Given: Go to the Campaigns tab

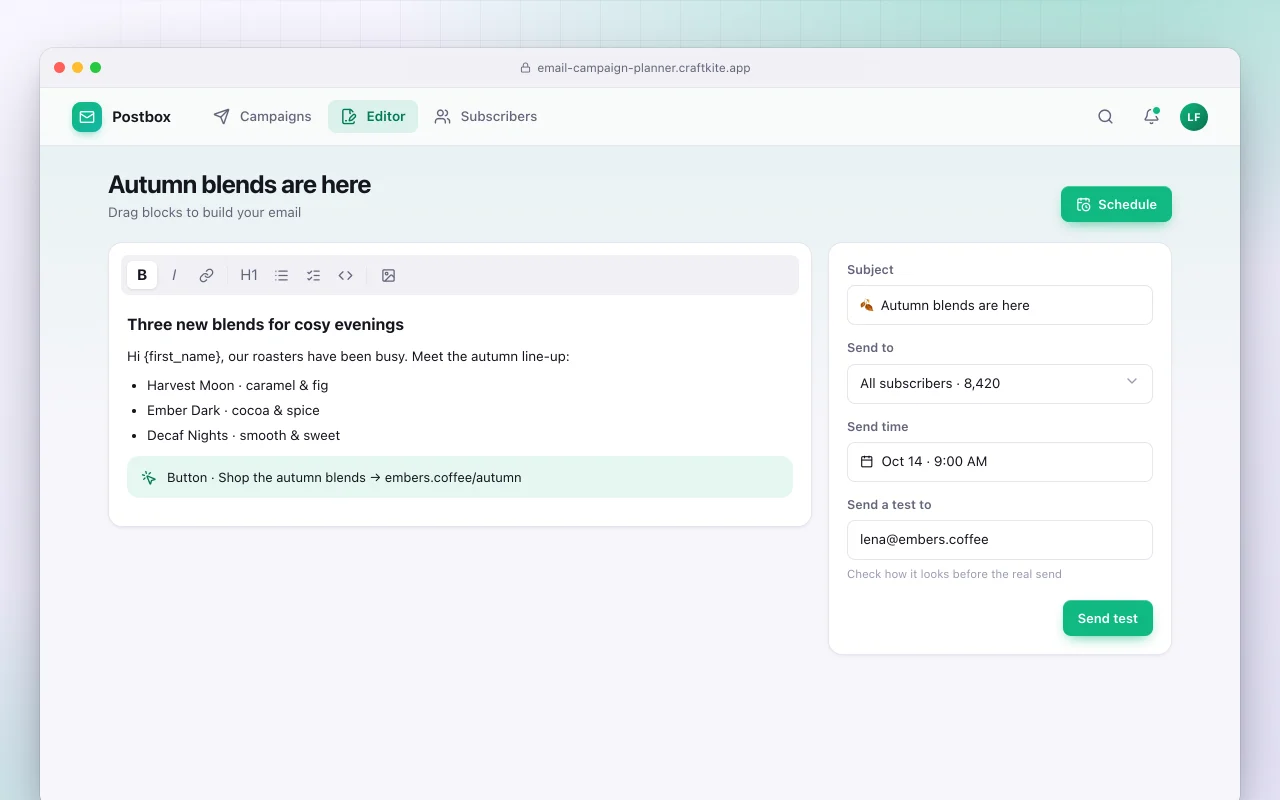Looking at the screenshot, I should [x=262, y=117].
